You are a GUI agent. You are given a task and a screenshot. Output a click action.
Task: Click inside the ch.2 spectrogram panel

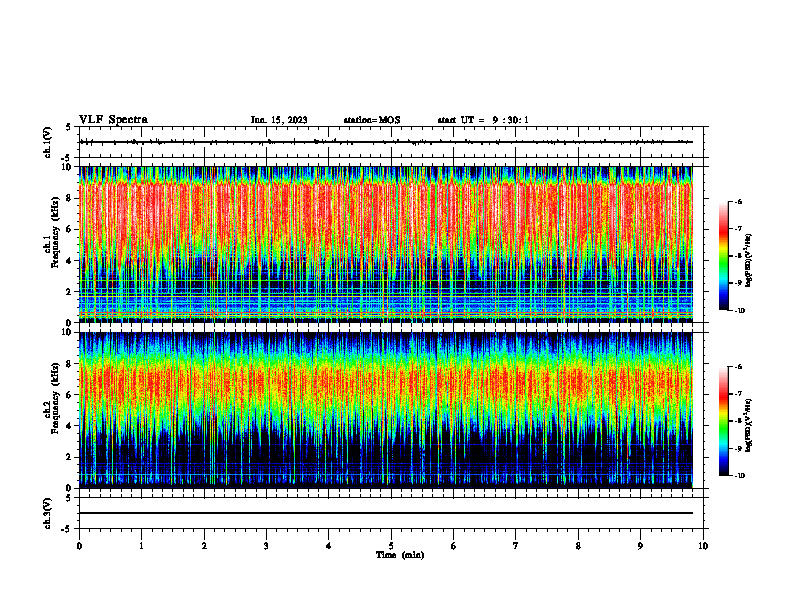386,410
